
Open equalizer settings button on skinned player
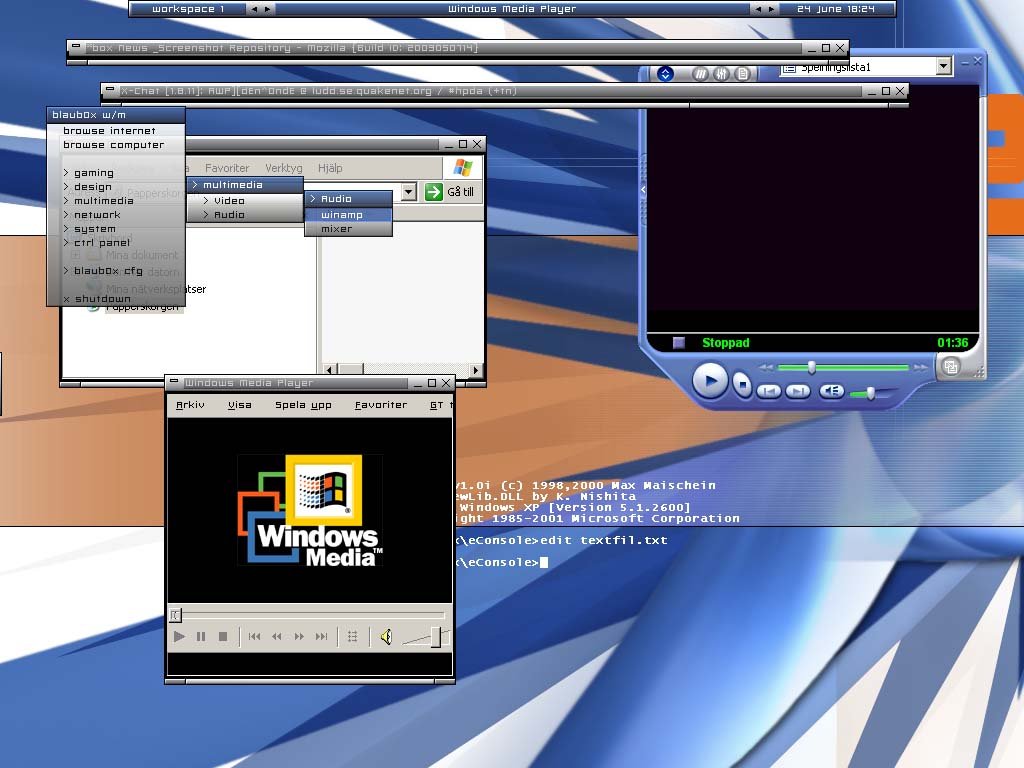pyautogui.click(x=722, y=74)
